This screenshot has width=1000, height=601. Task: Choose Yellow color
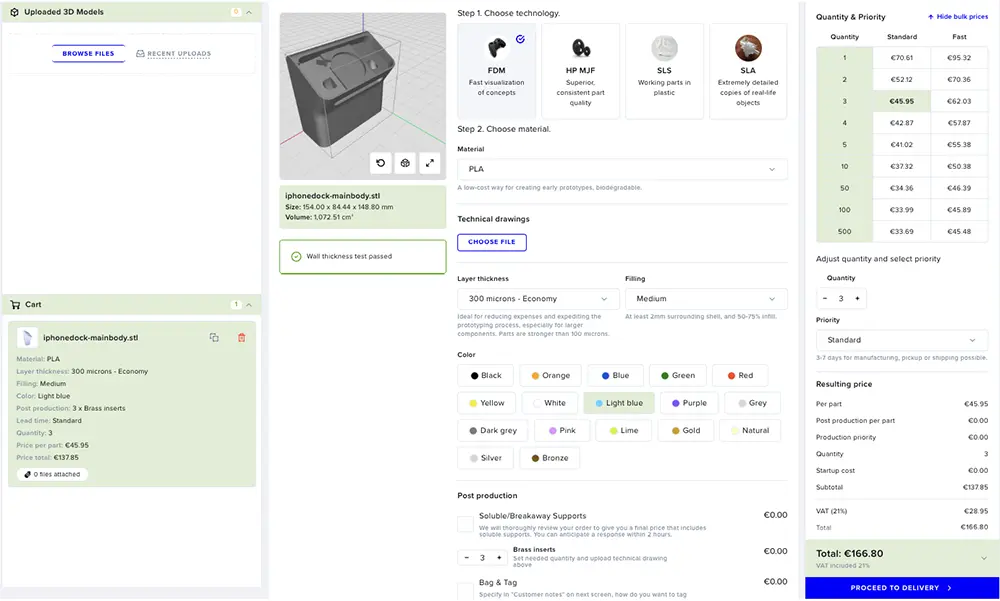pyautogui.click(x=487, y=403)
